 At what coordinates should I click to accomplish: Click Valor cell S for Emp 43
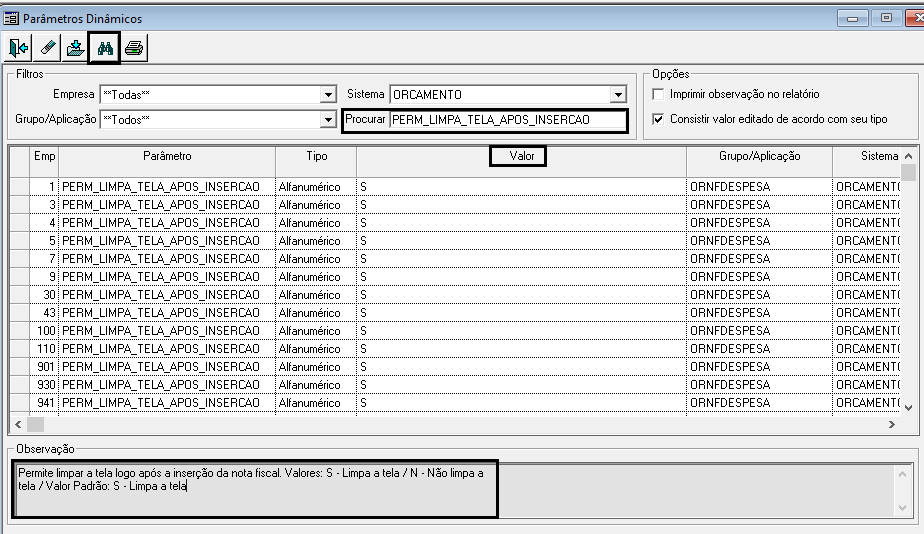click(x=521, y=312)
